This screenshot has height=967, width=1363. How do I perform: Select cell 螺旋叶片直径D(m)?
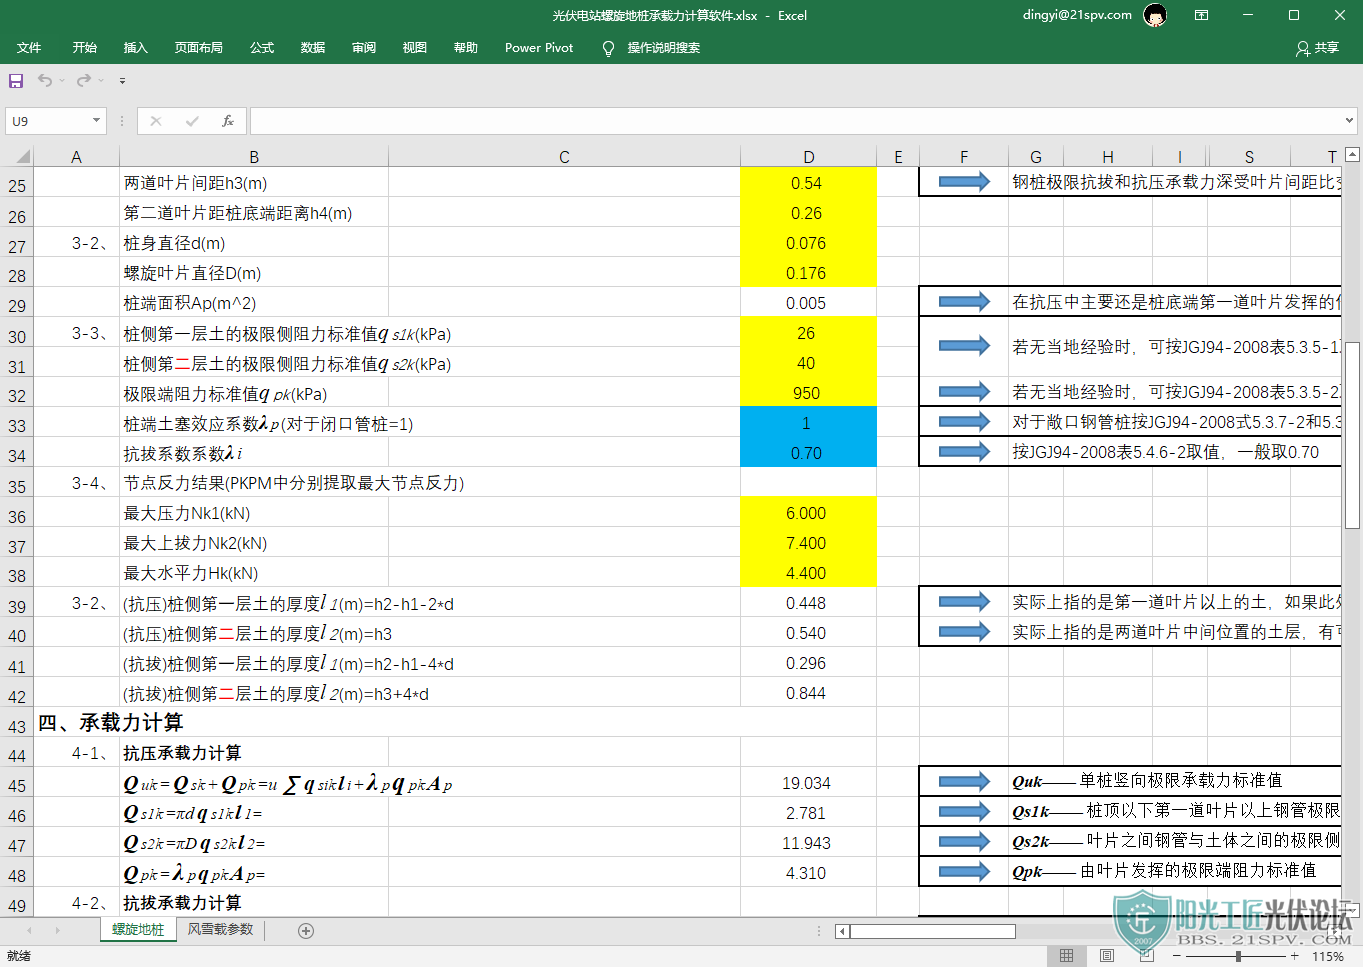pos(254,273)
